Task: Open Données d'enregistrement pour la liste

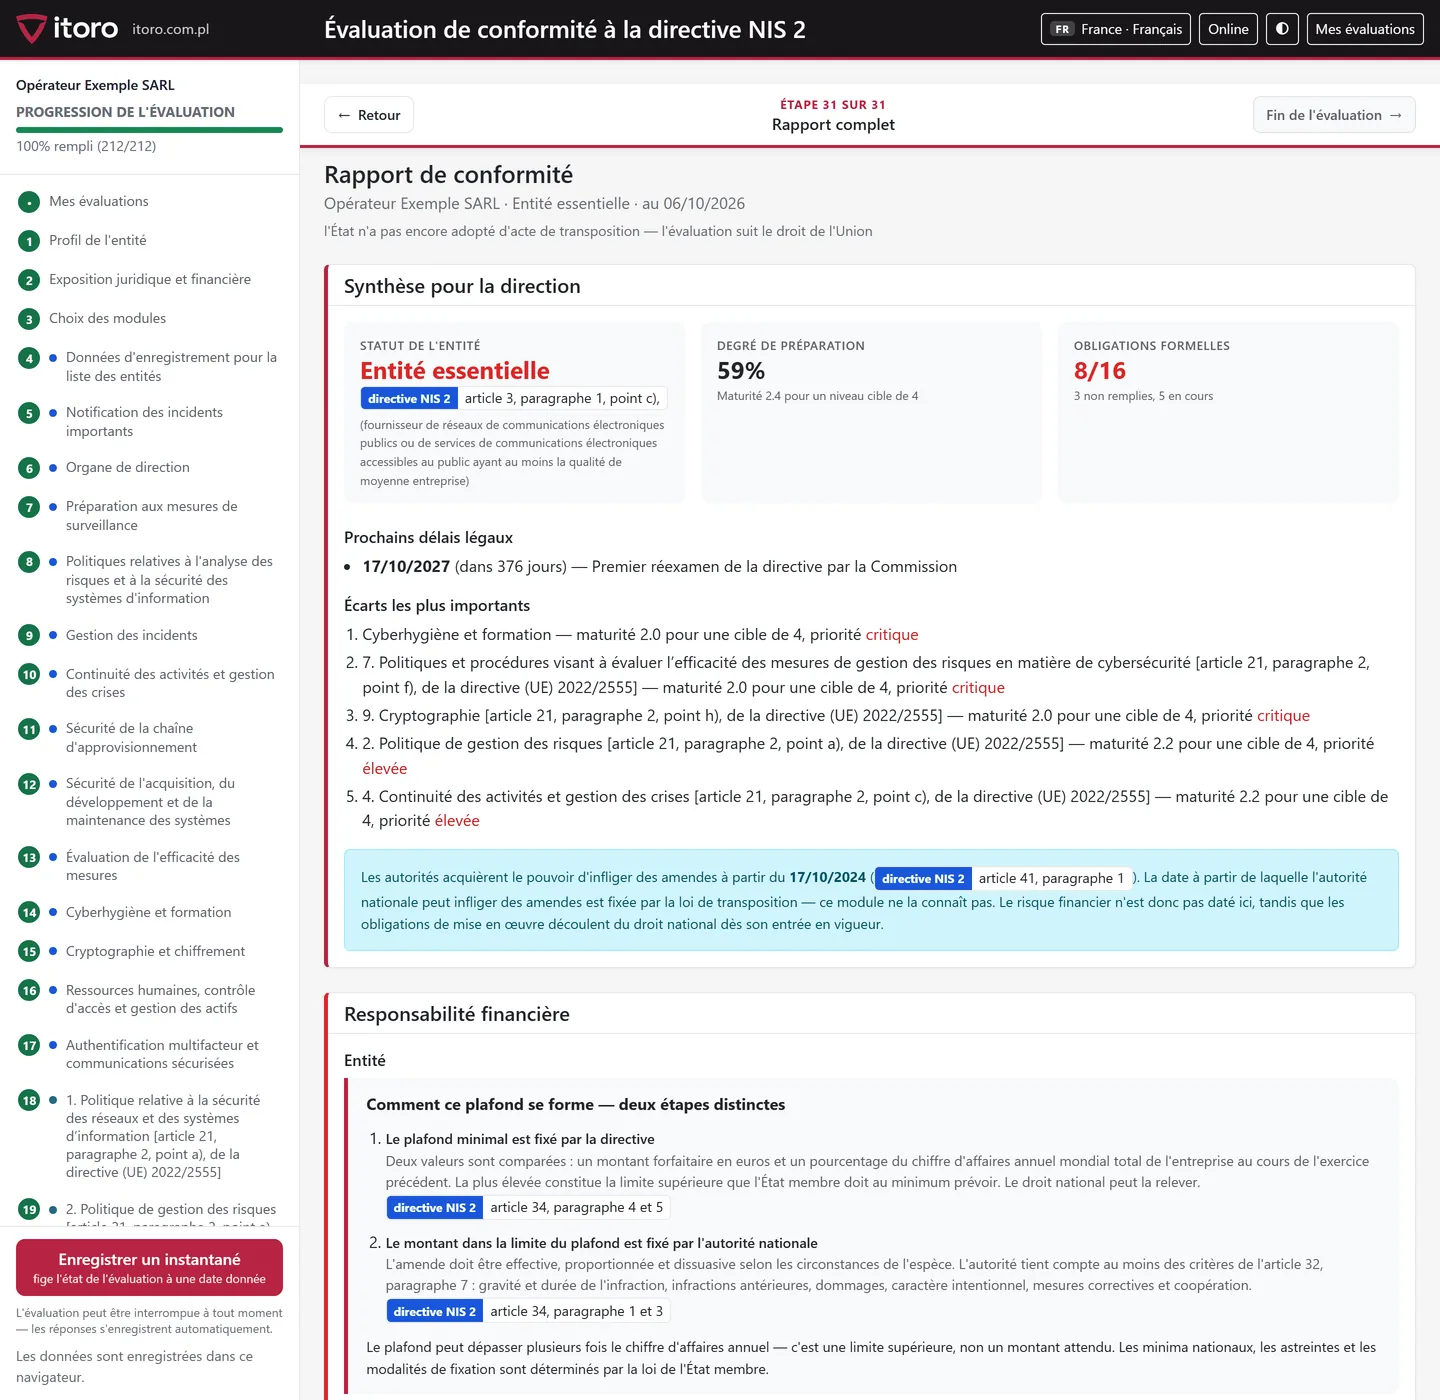Action: (x=171, y=366)
